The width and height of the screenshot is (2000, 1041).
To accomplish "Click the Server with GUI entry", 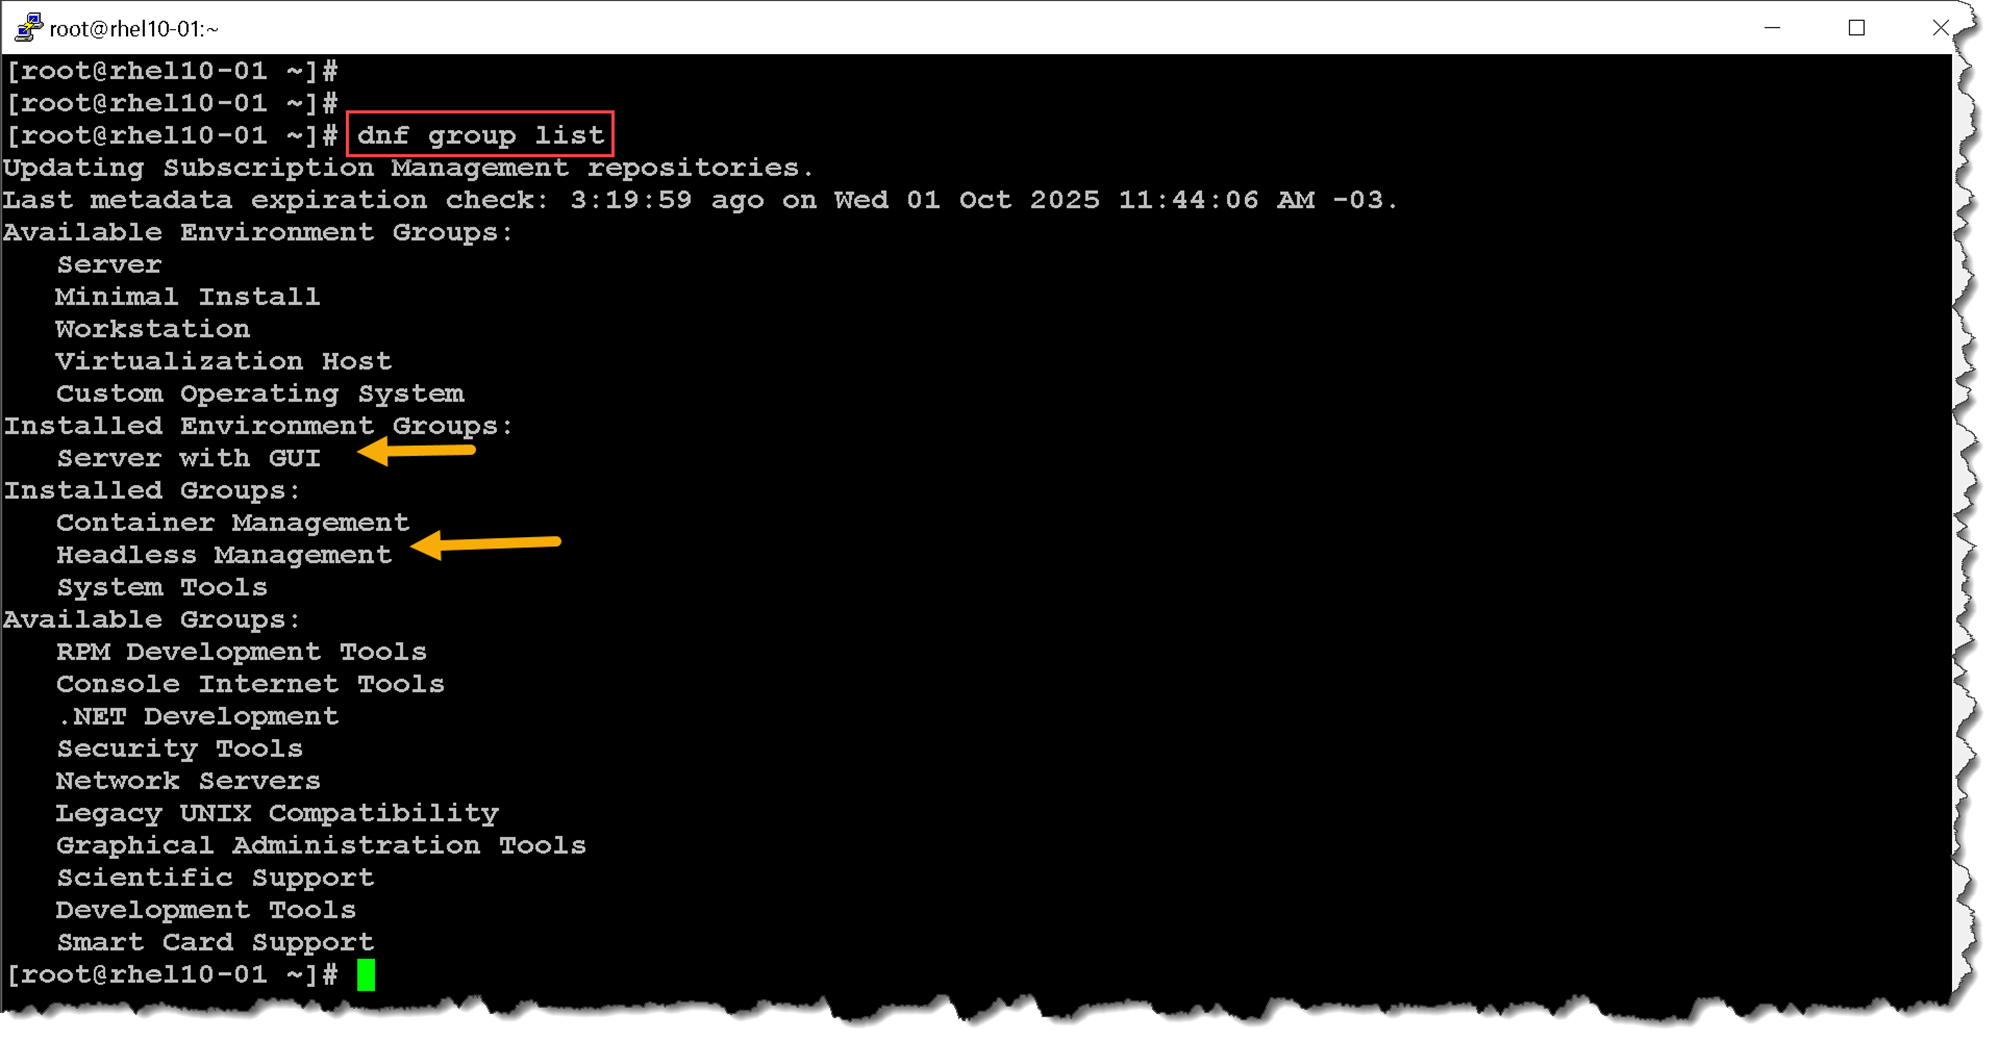I will click(x=189, y=458).
